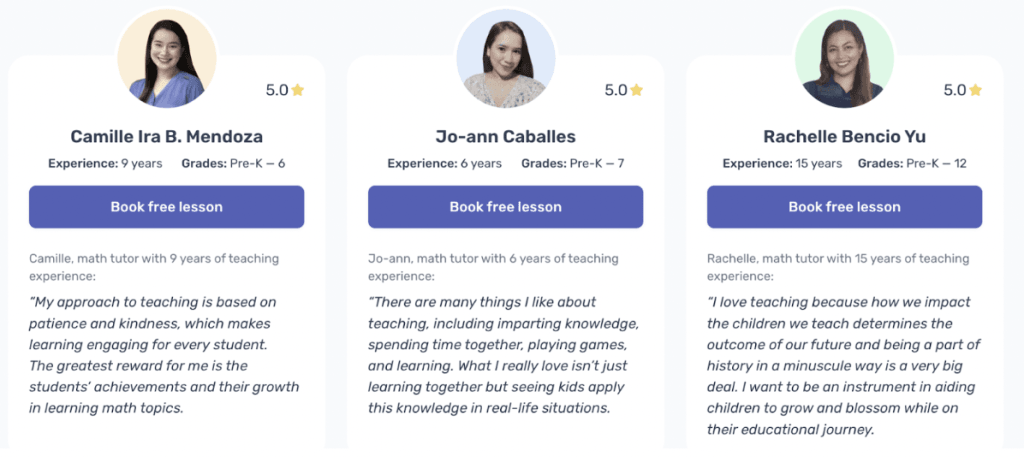Book free lesson with Camille
This screenshot has height=457, width=1024.
point(167,207)
